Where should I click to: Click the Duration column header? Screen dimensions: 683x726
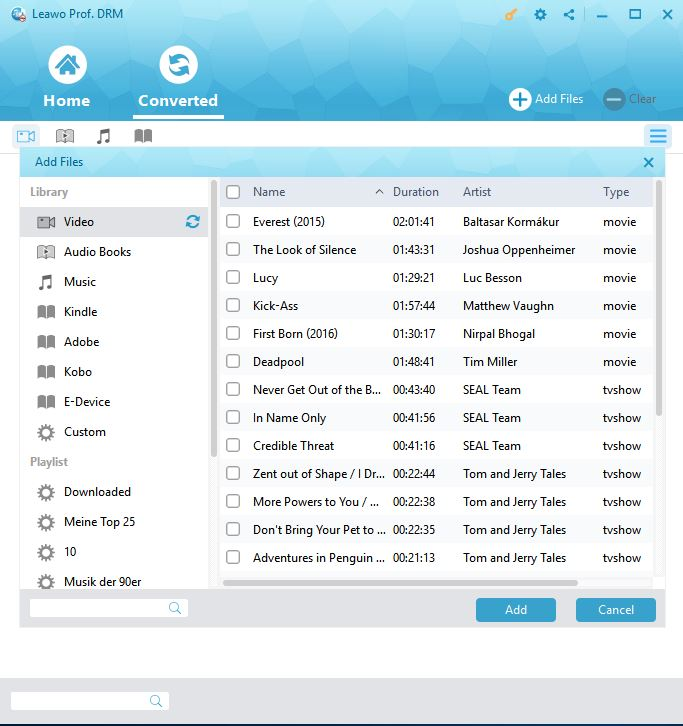tap(416, 192)
